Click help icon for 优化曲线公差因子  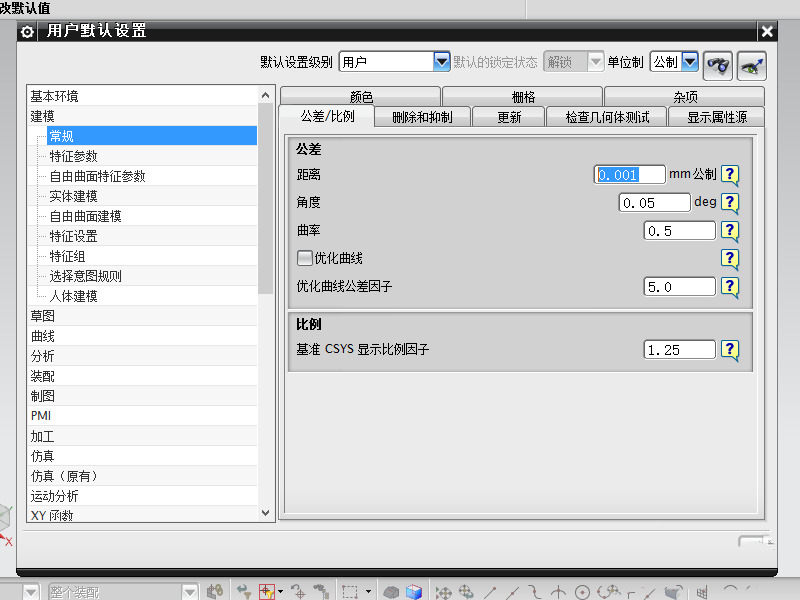coord(730,287)
